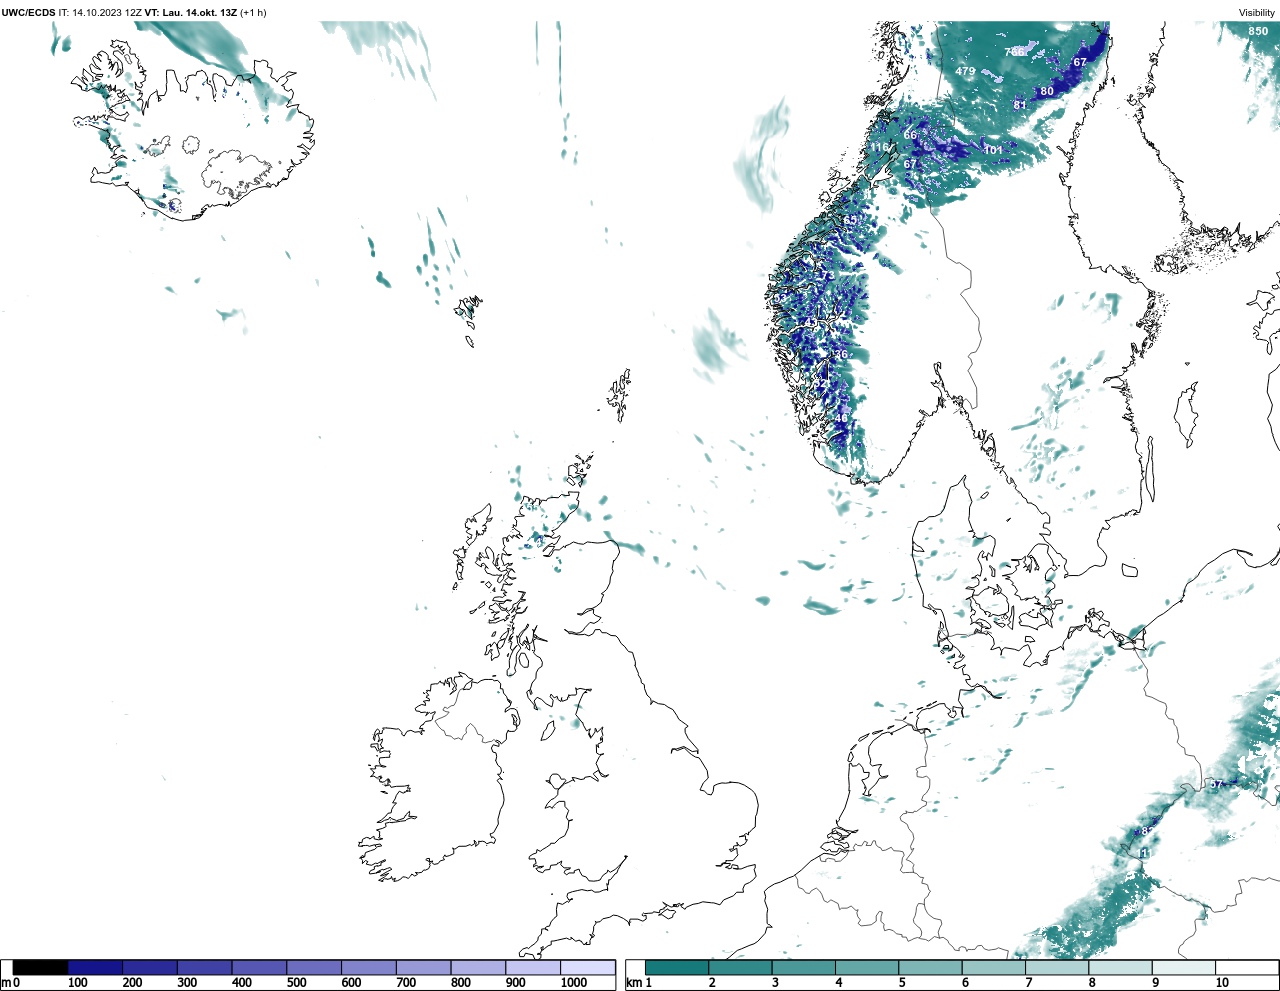Image resolution: width=1280 pixels, height=991 pixels.
Task: Click the palest swatch after 1000 m
Action: point(587,968)
